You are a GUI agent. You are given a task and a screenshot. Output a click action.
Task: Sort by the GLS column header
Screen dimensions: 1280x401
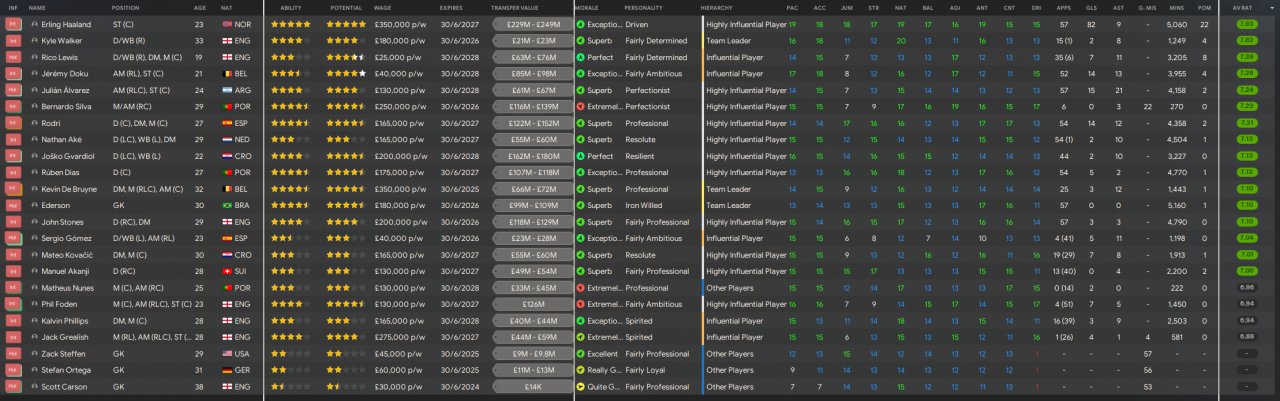tap(1090, 7)
